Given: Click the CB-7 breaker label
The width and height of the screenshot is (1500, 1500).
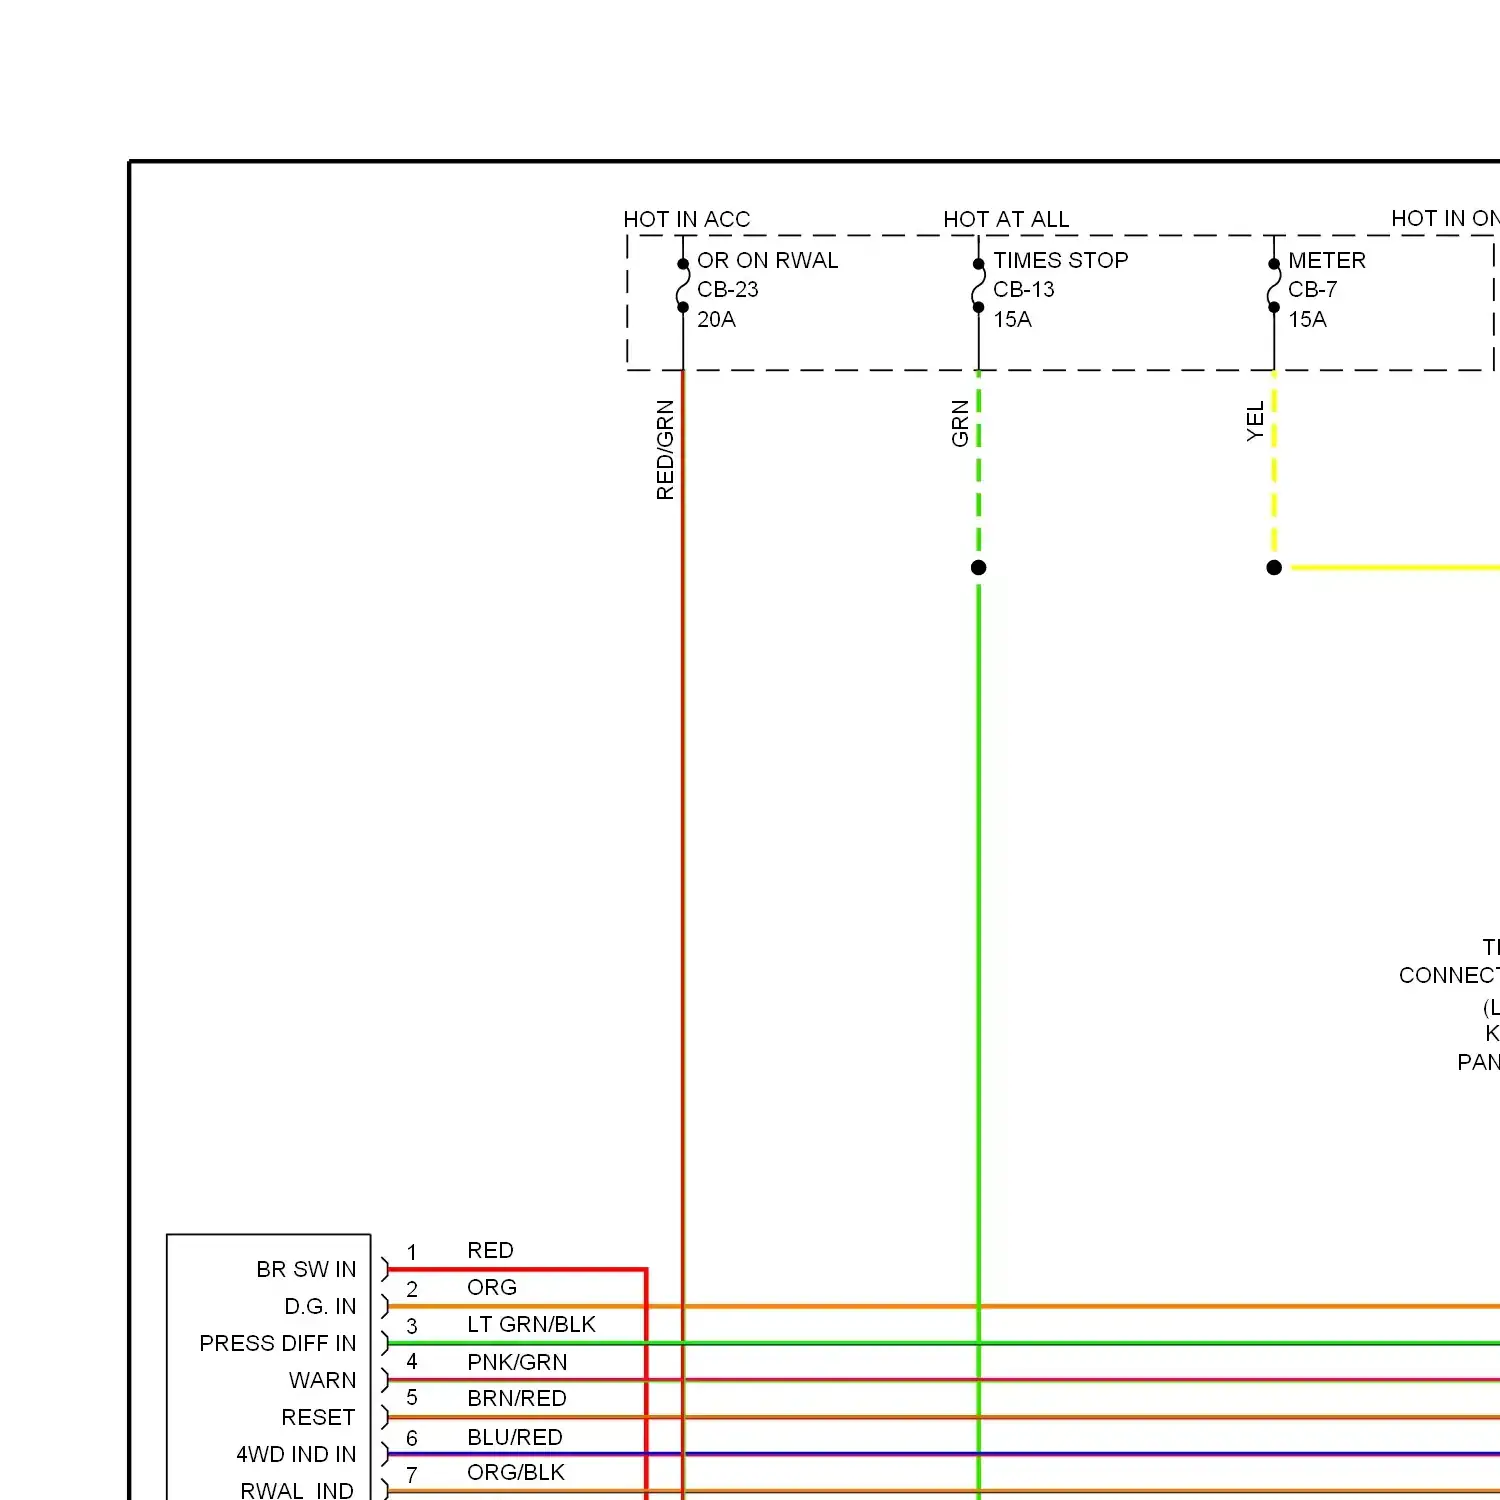Looking at the screenshot, I should coord(1312,289).
